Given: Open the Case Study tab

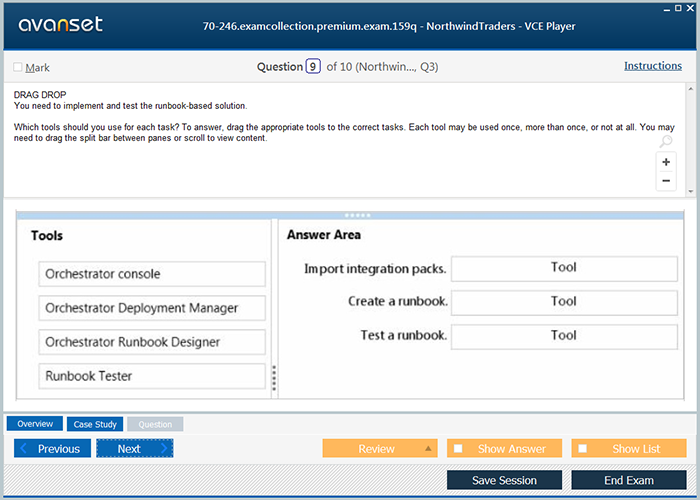Looking at the screenshot, I should 95,424.
